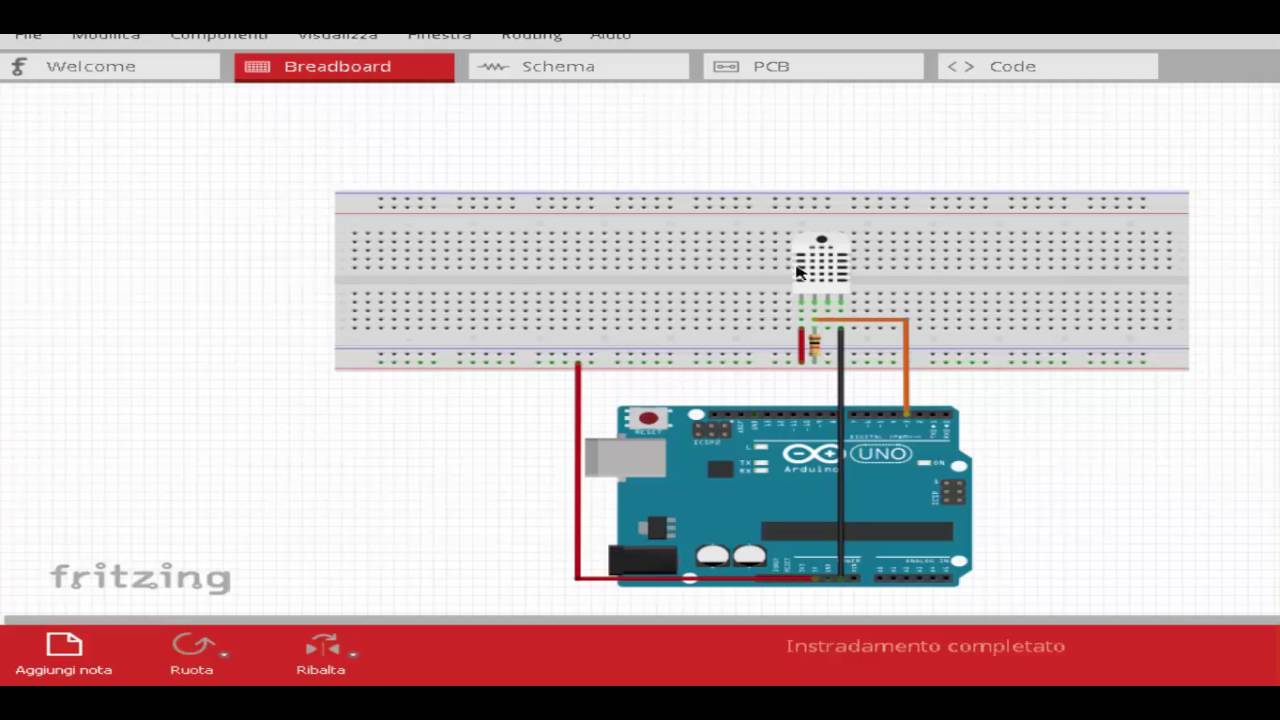Click the Ribalta flip icon

tap(322, 645)
